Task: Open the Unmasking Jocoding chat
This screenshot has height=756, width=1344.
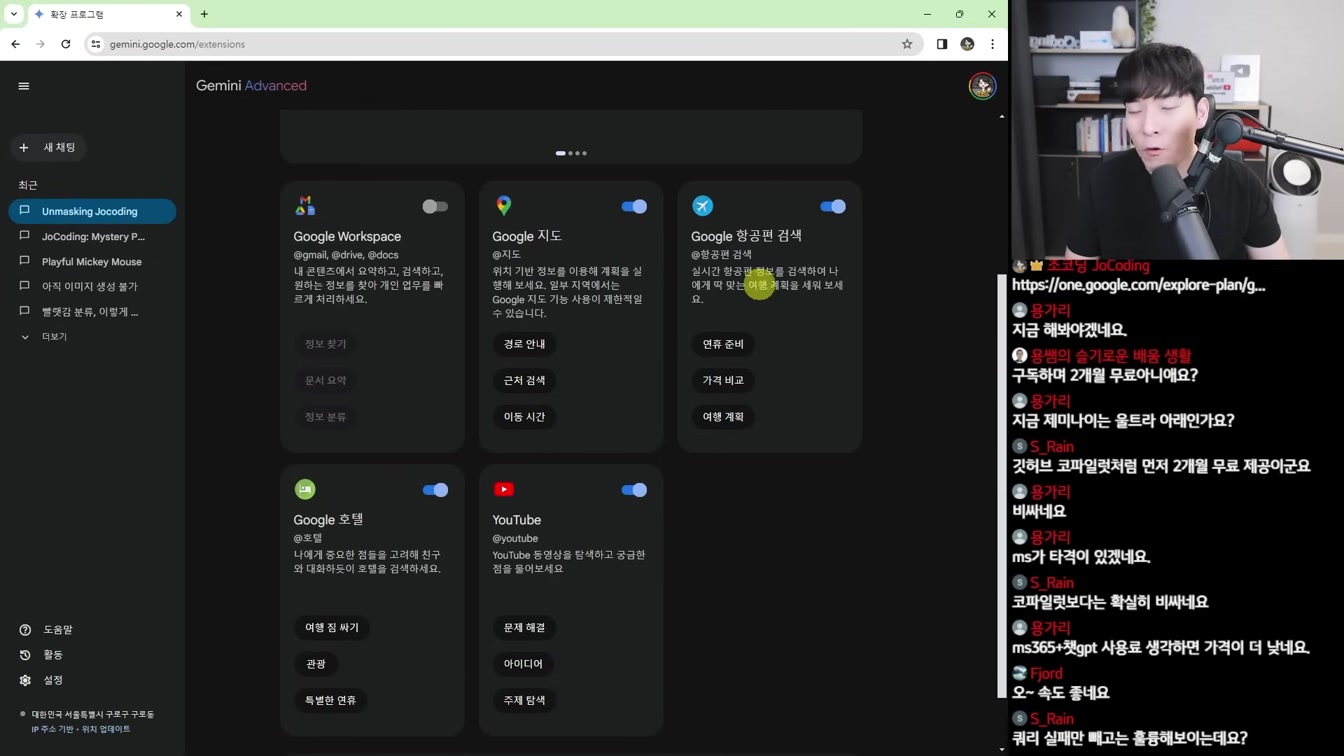Action: click(x=92, y=211)
